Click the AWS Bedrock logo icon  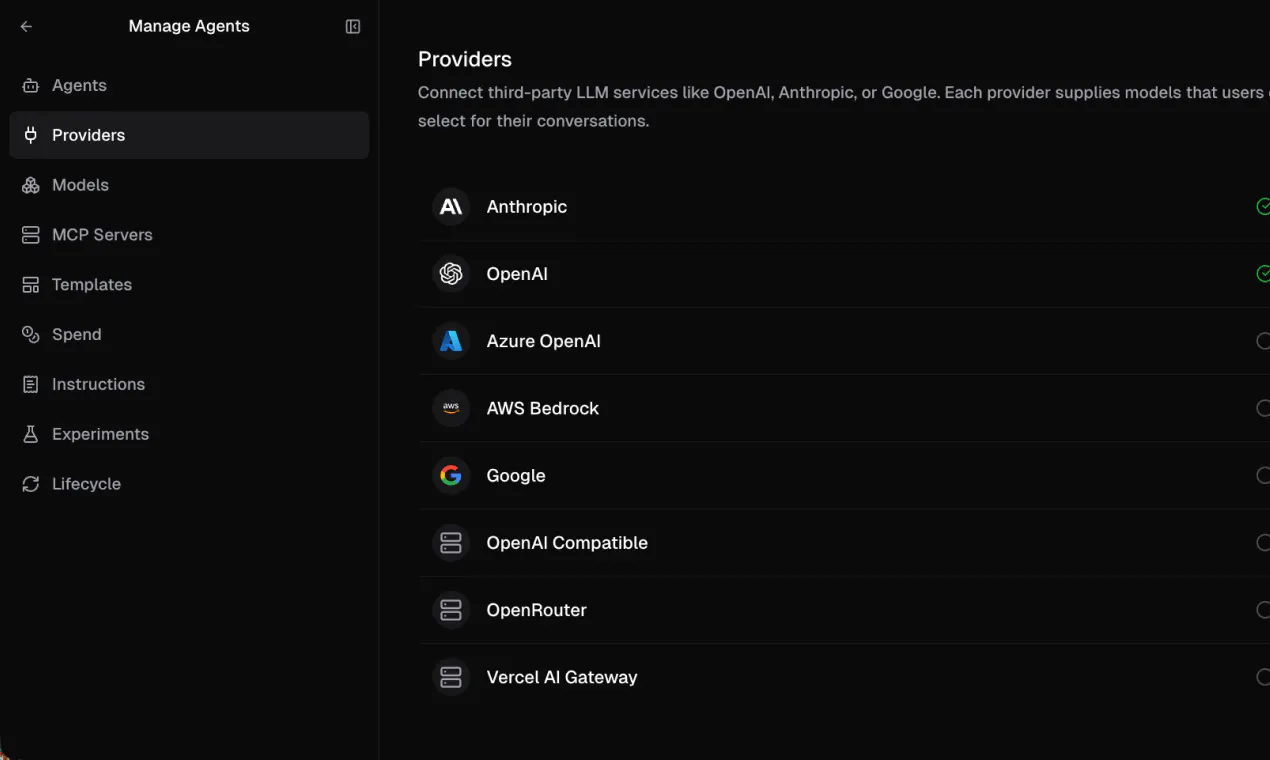point(451,408)
